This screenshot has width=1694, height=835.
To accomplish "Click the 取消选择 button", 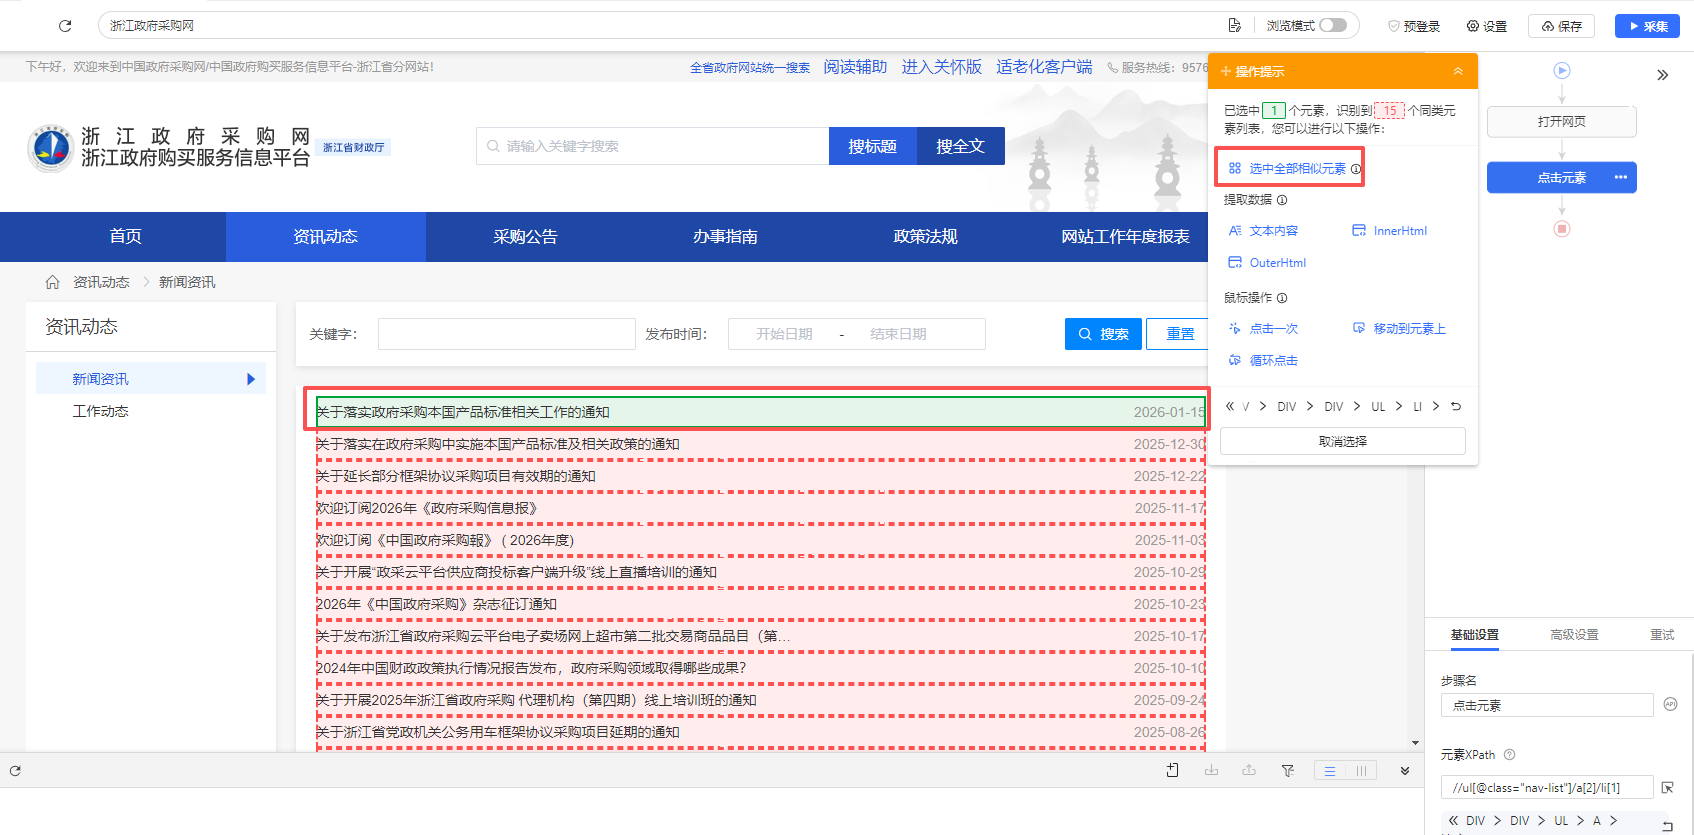I will pyautogui.click(x=1343, y=441).
